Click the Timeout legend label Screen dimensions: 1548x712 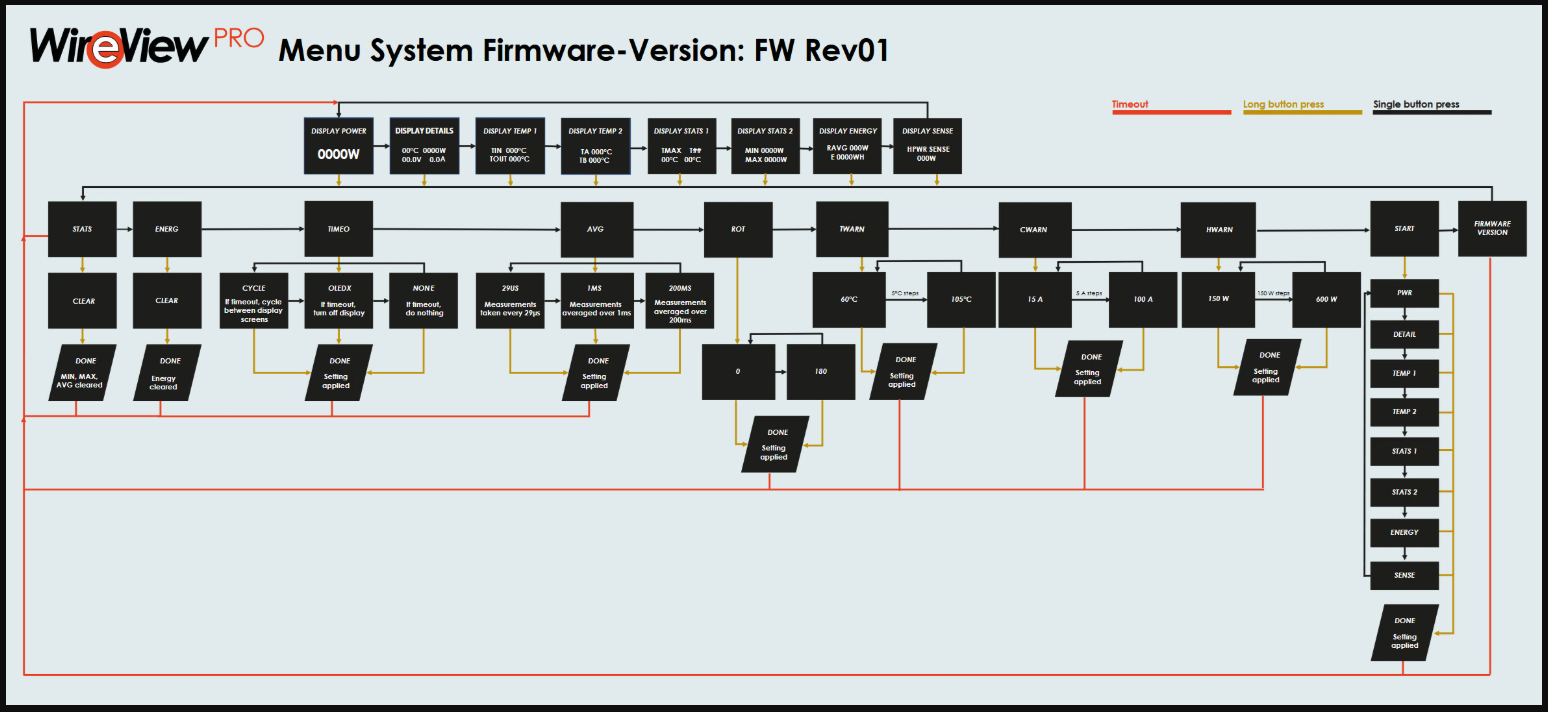tap(1130, 104)
